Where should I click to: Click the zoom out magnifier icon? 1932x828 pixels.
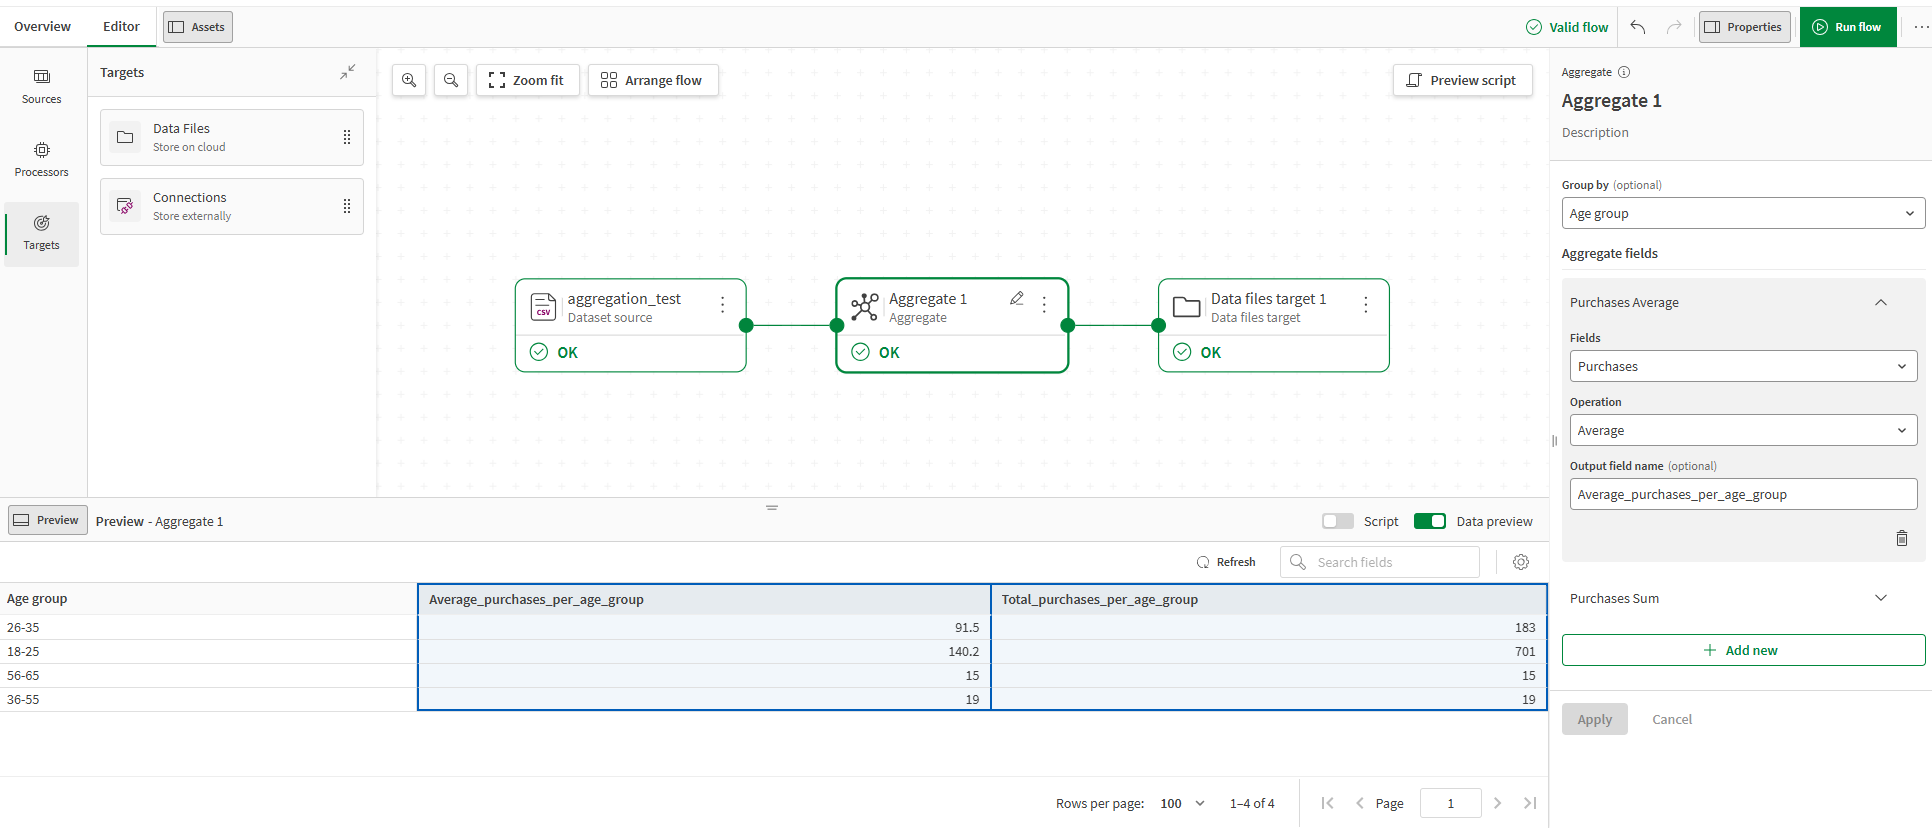(451, 80)
